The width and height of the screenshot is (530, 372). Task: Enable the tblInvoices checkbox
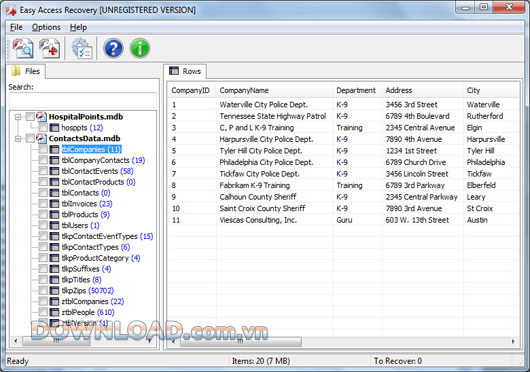point(43,203)
